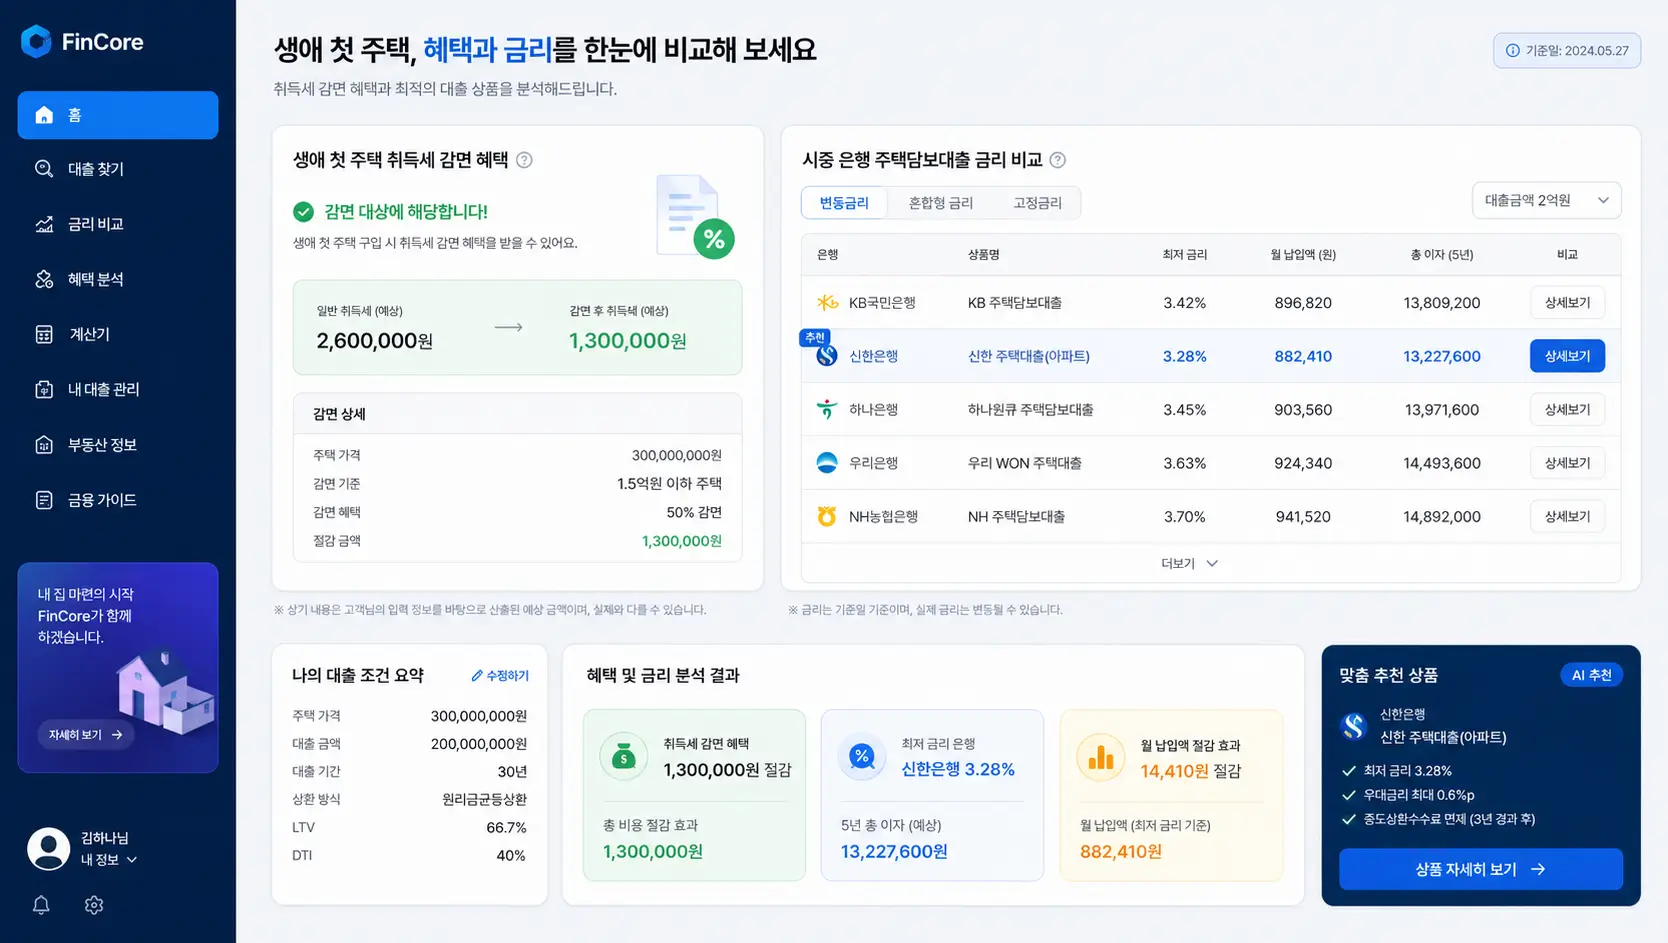Click help icon next to 금리 비교 title
The image size is (1668, 943).
point(1058,160)
